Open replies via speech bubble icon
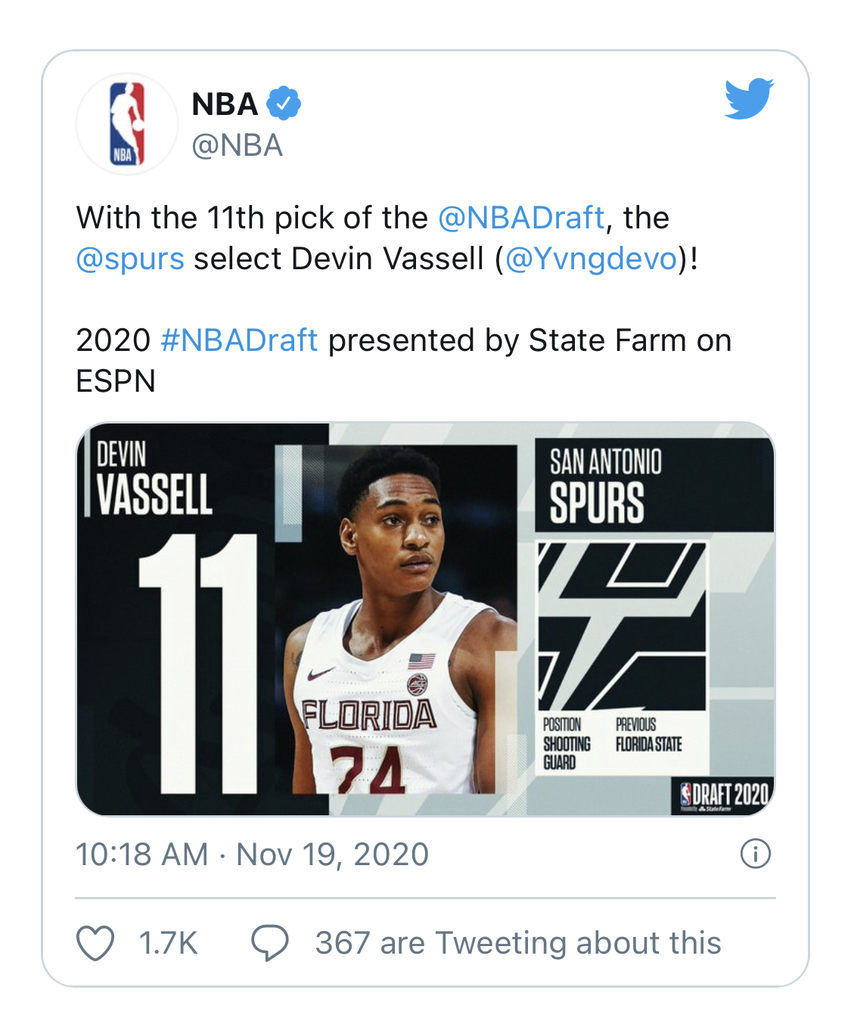851x1024 pixels. [270, 942]
